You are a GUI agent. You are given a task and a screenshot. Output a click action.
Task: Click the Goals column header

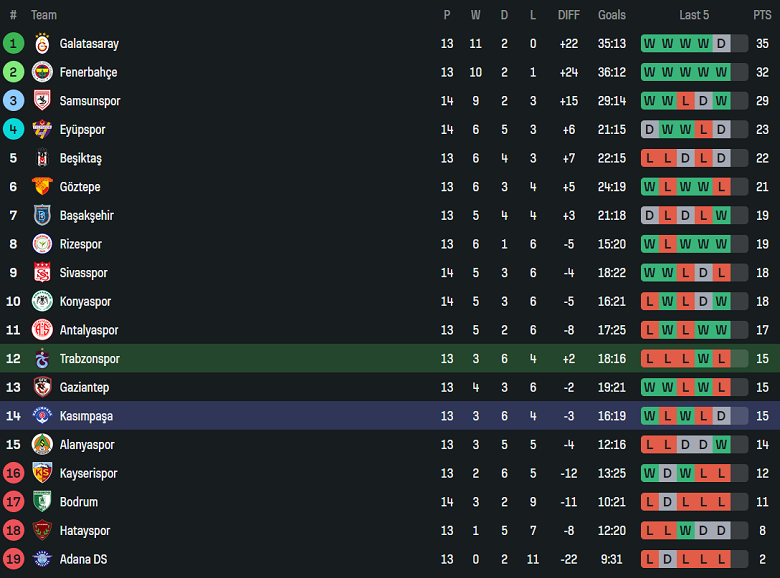pos(612,15)
